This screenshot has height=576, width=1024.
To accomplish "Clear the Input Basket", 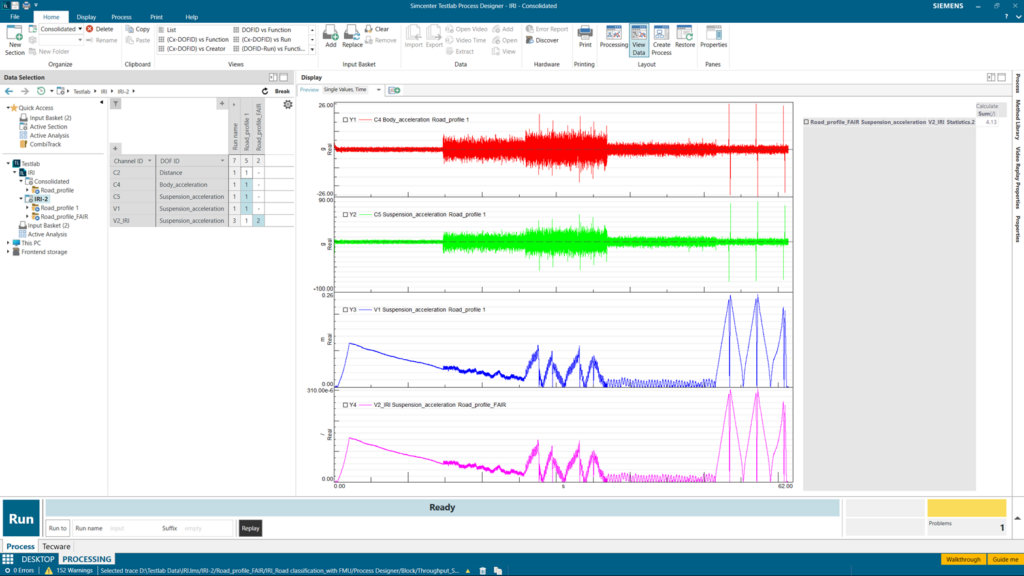I will (377, 29).
